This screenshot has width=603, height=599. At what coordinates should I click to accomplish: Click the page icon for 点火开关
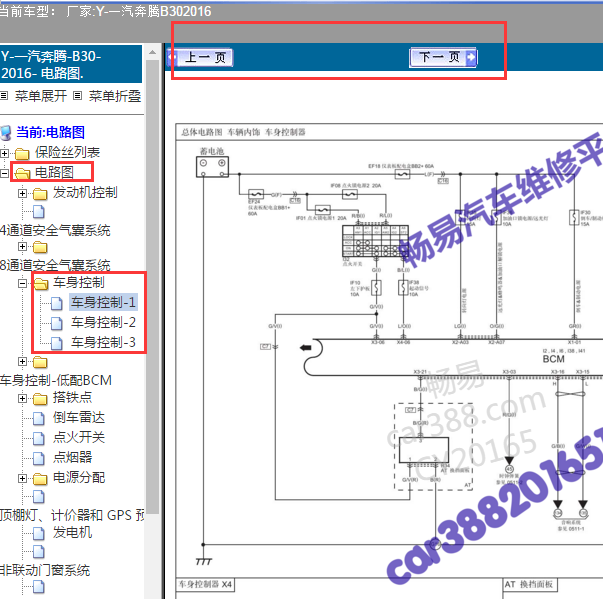point(38,438)
